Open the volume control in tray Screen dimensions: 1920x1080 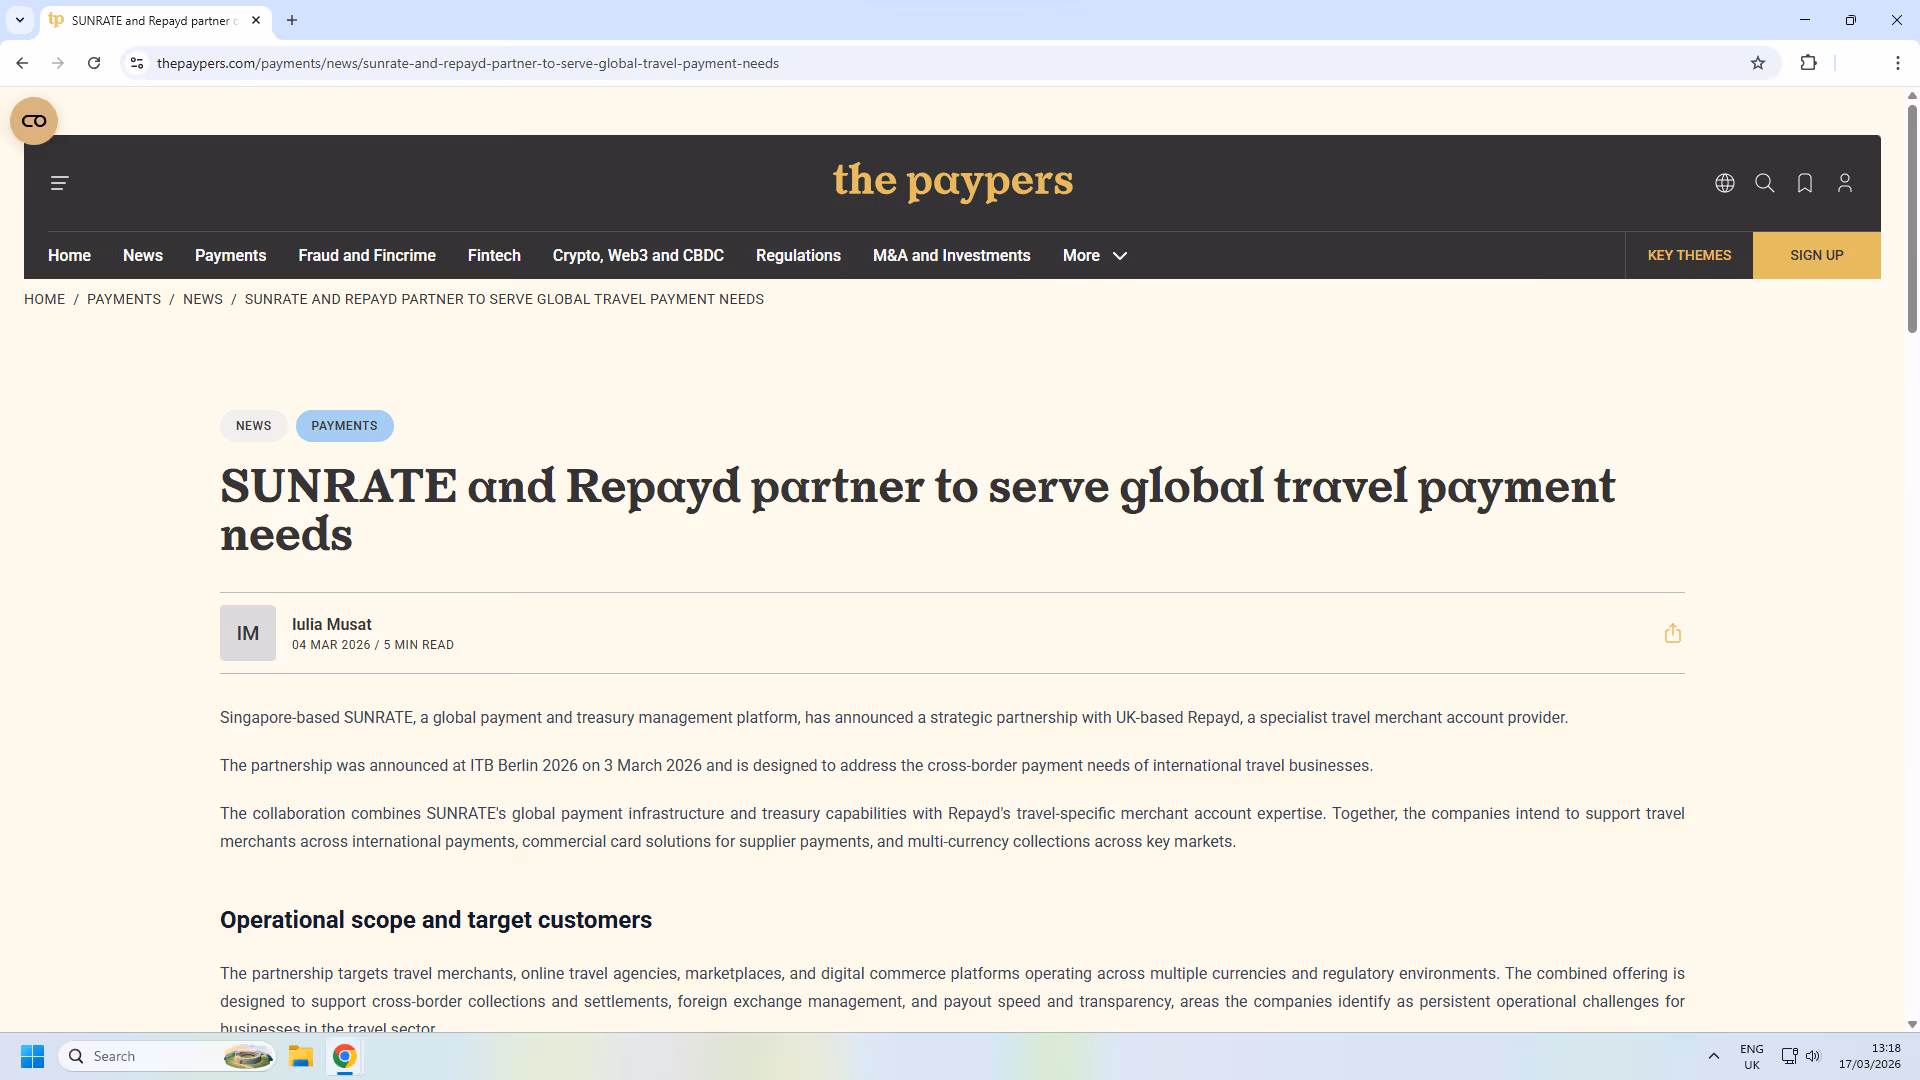[x=1813, y=1056]
